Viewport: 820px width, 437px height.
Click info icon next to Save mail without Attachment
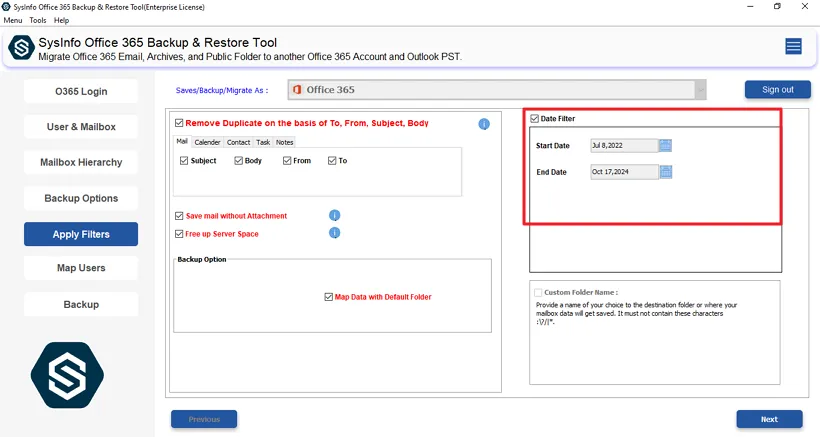click(x=335, y=215)
